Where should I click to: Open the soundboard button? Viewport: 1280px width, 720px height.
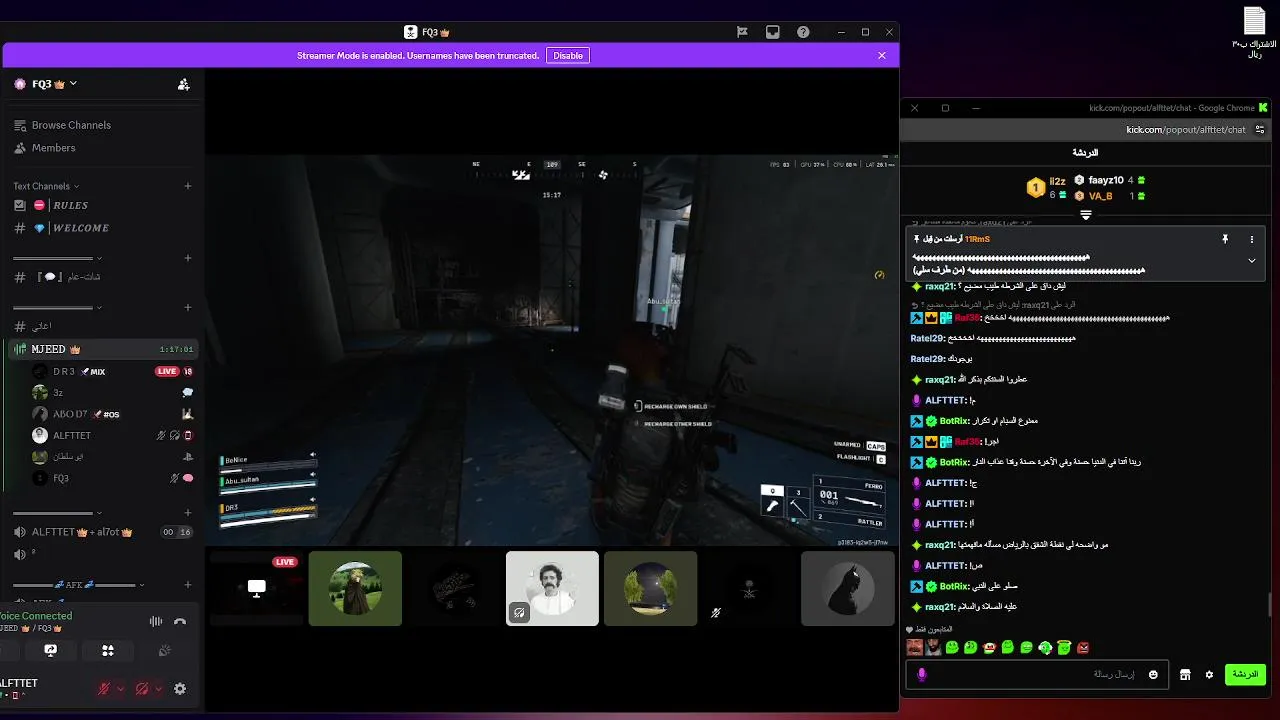pos(165,650)
